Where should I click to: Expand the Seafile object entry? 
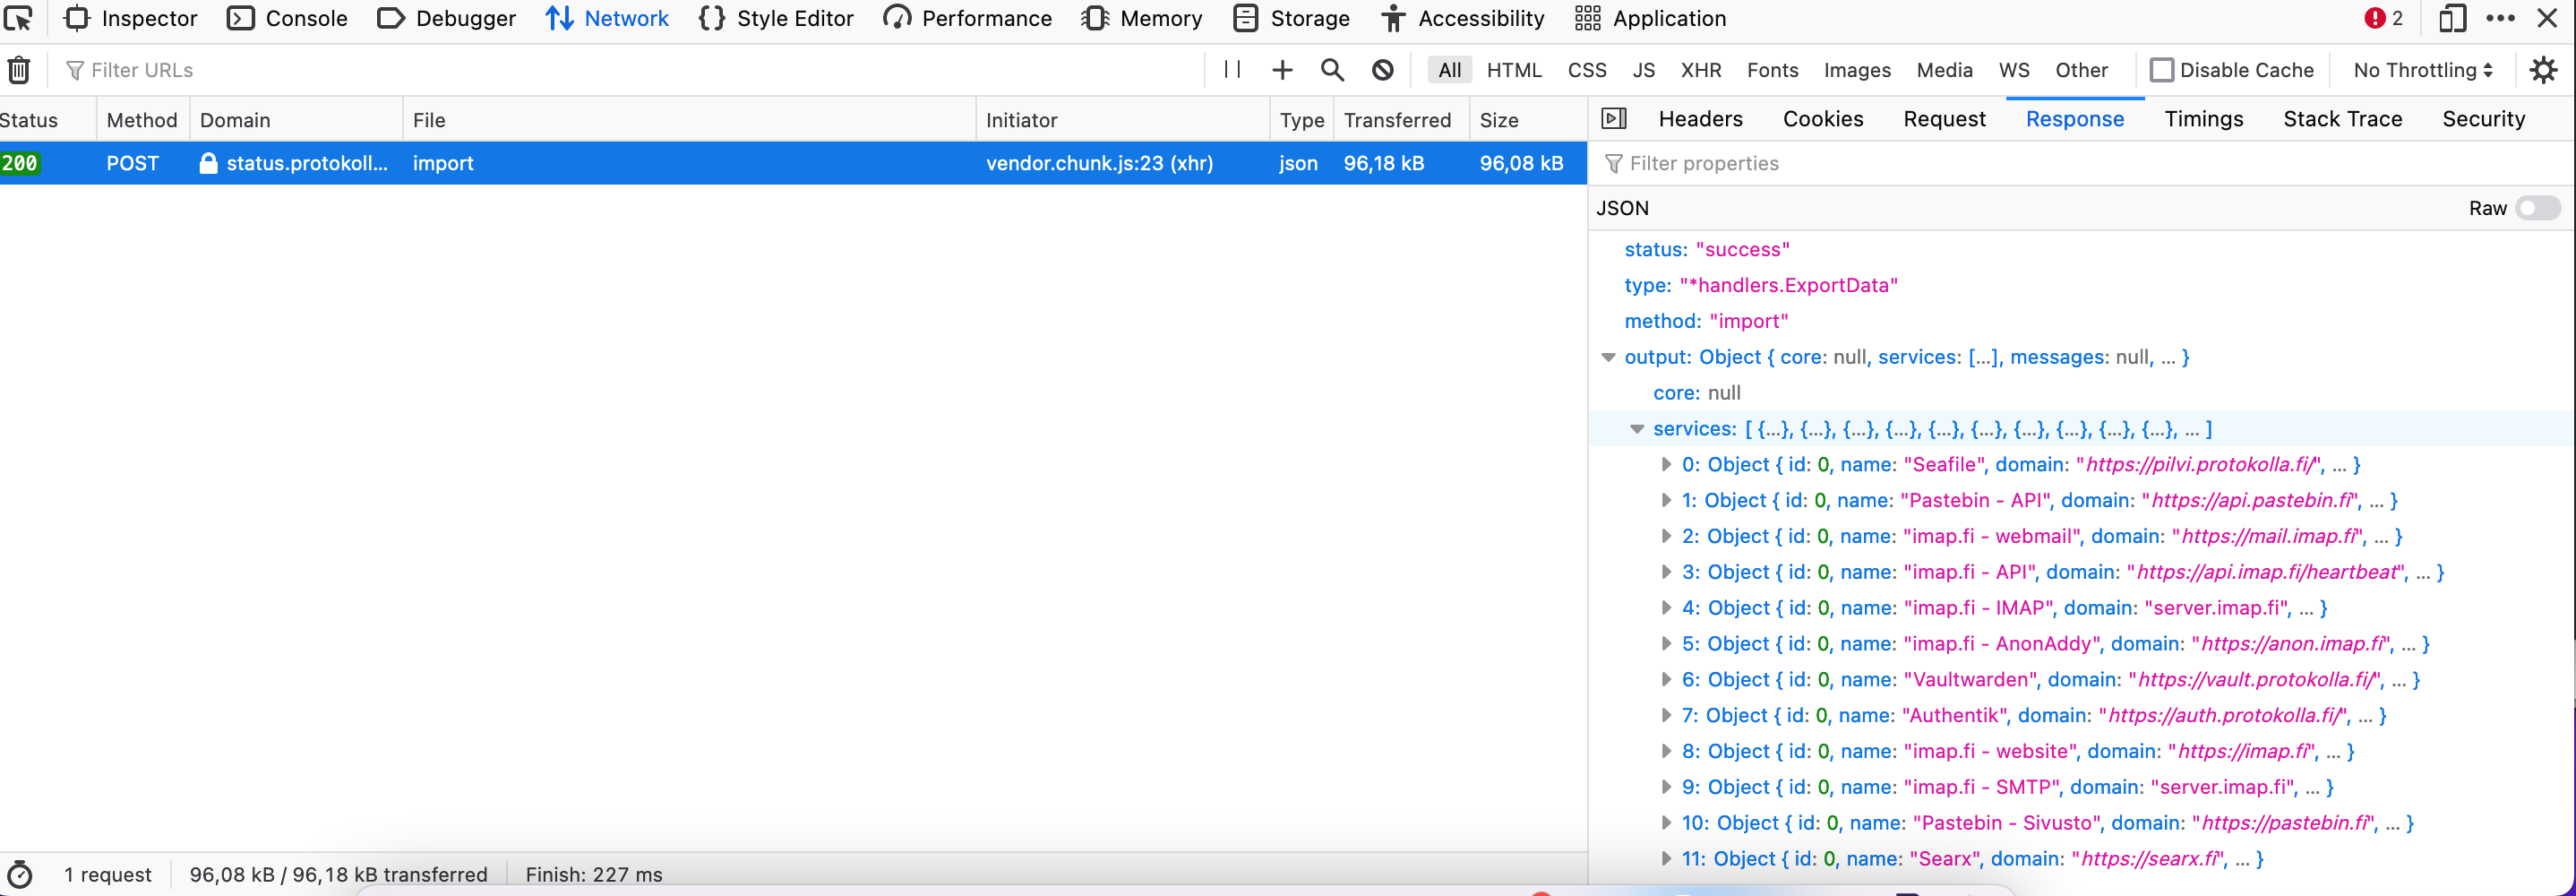[x=1666, y=464]
